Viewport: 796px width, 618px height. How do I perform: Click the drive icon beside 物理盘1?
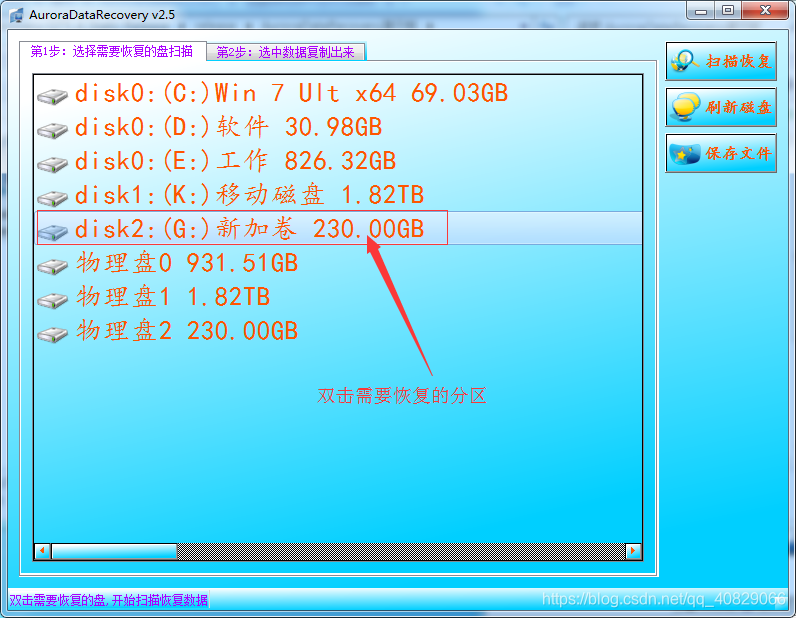[52, 300]
